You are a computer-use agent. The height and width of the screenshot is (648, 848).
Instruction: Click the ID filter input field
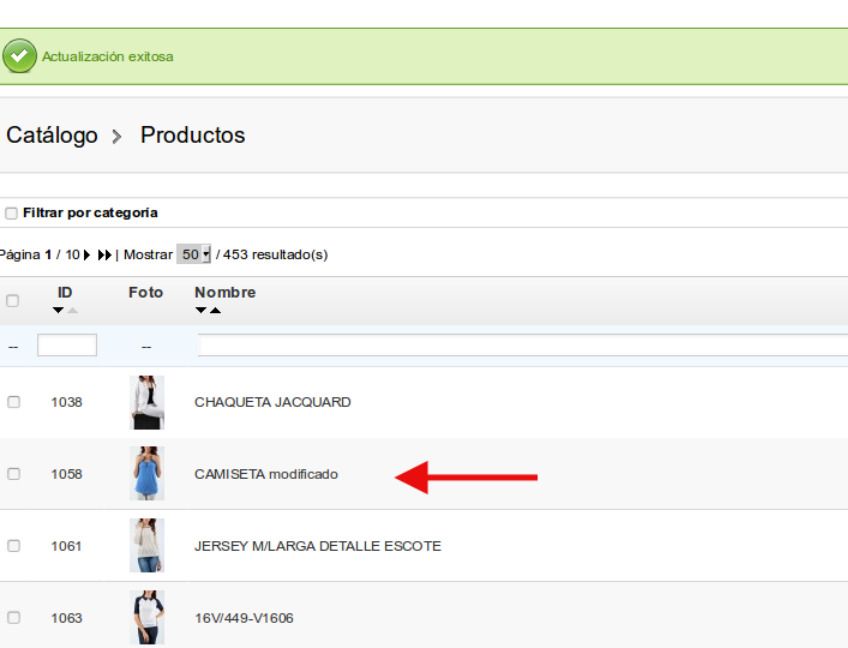point(67,345)
